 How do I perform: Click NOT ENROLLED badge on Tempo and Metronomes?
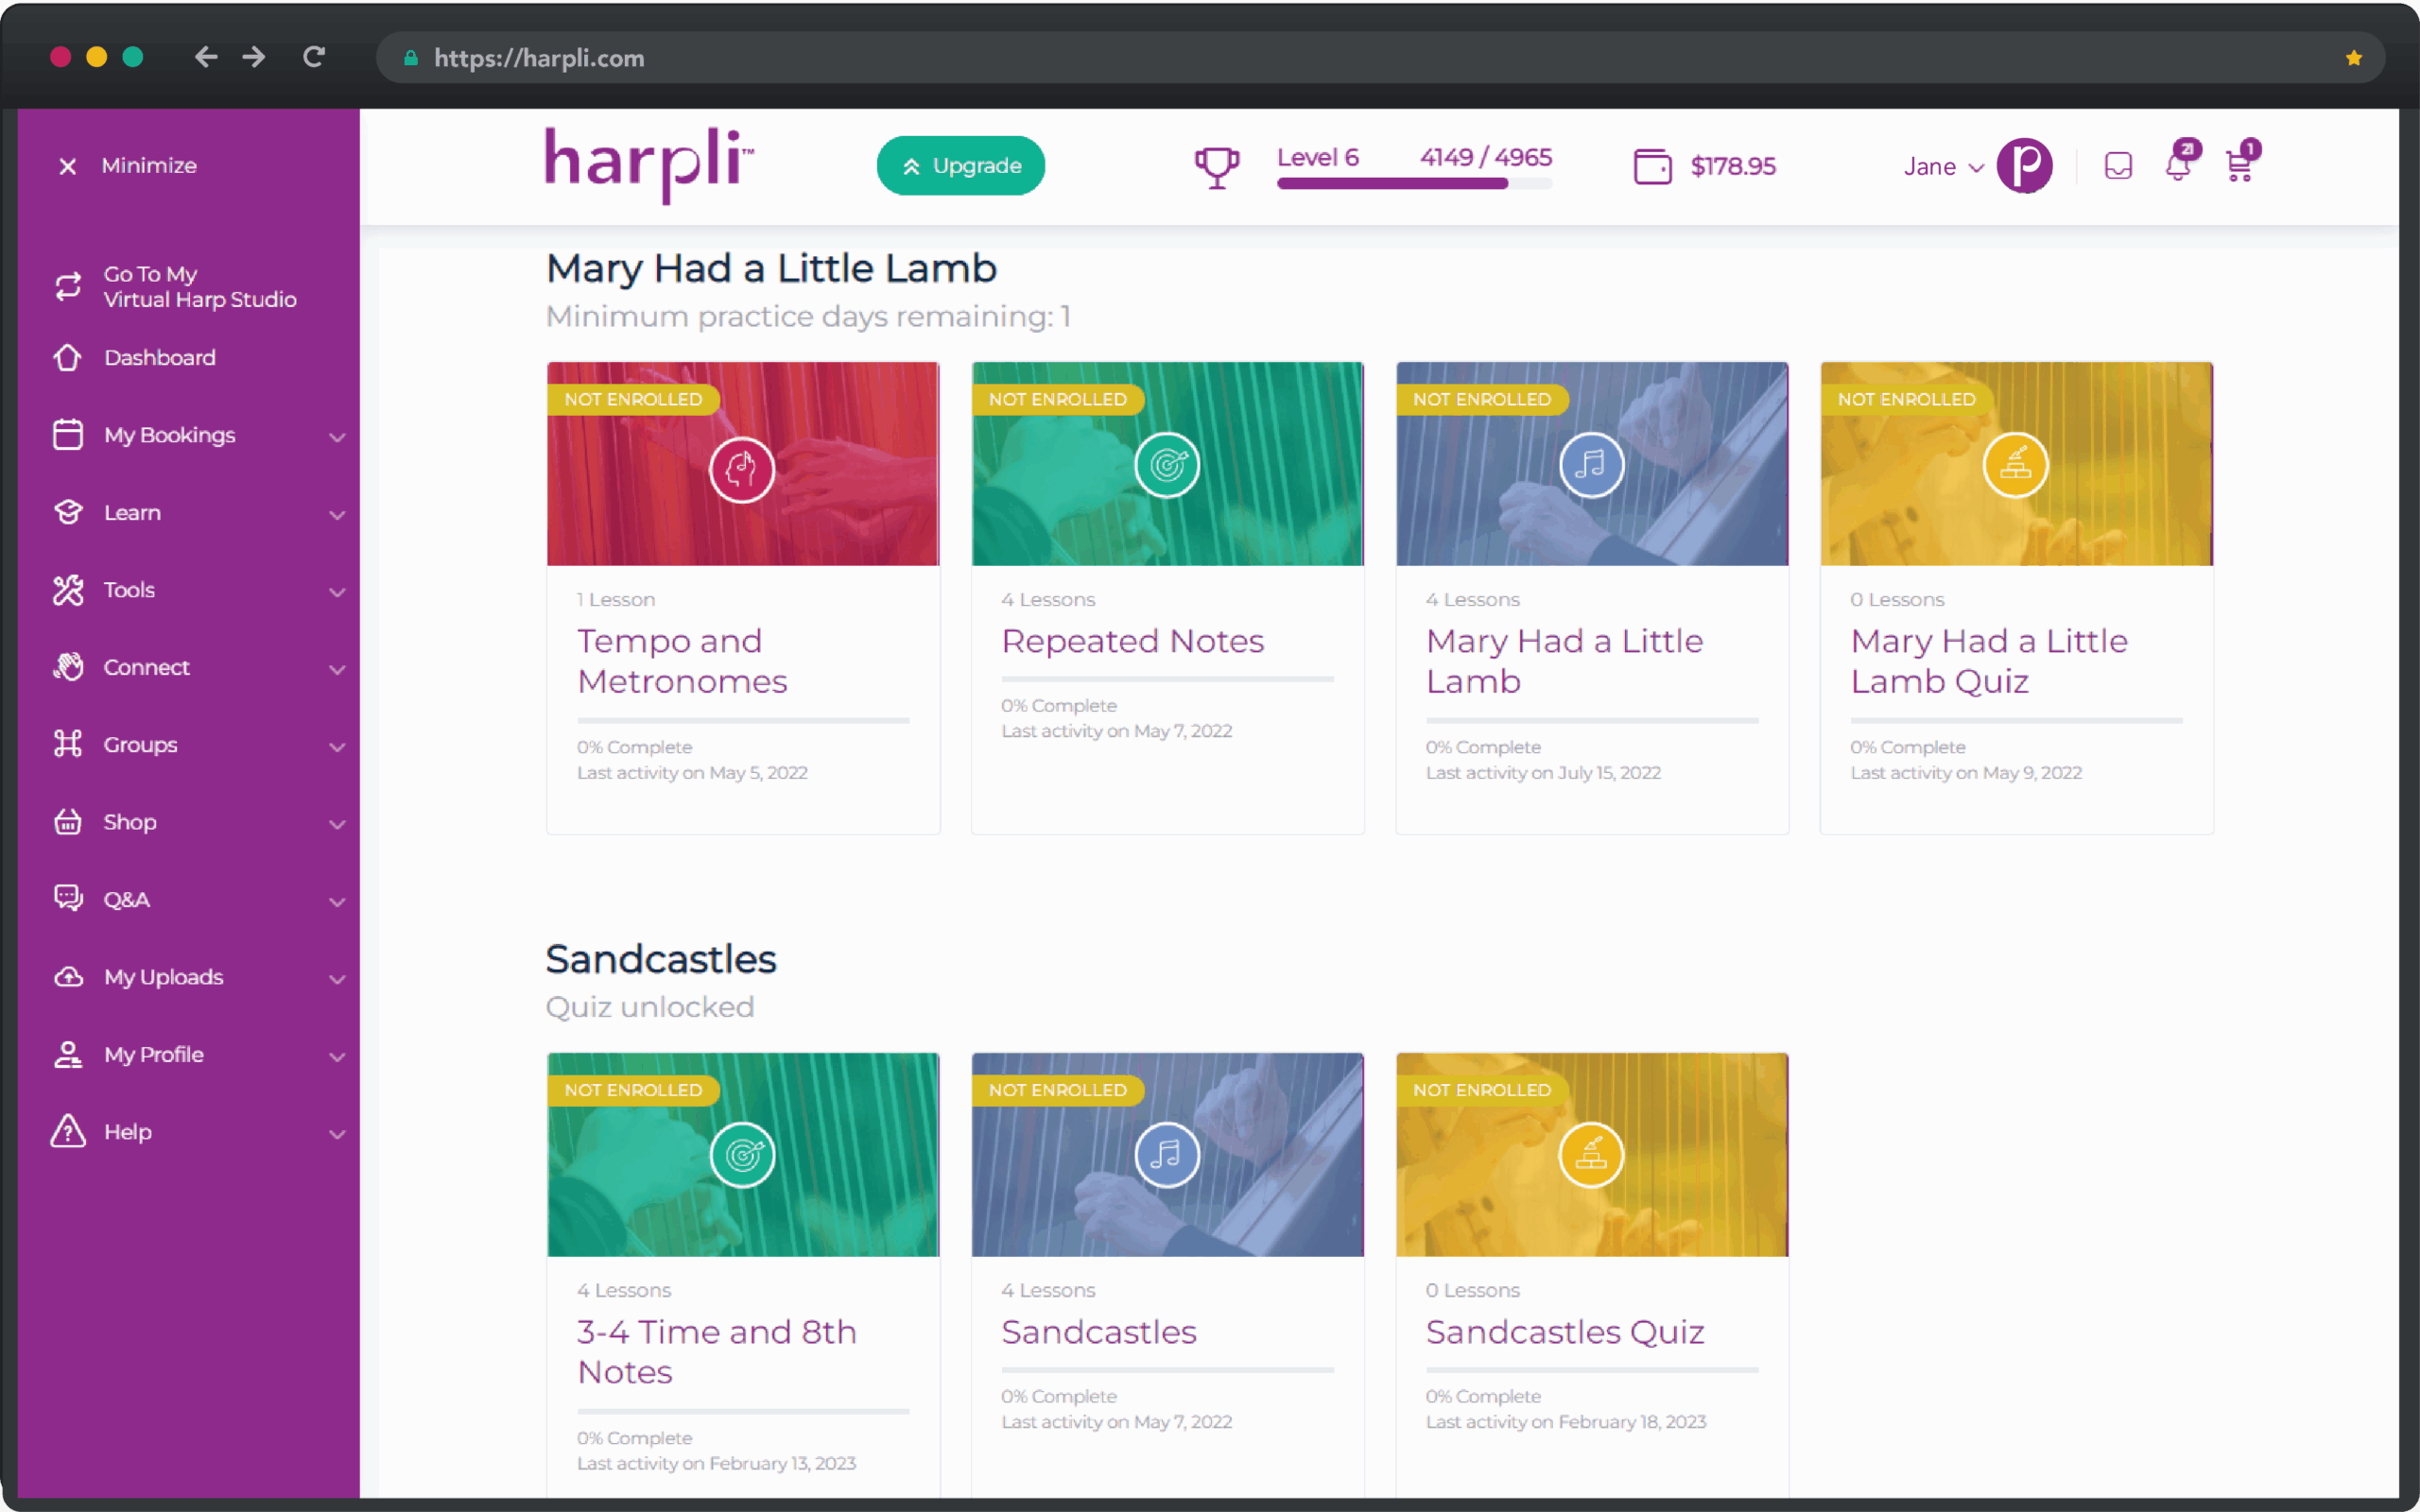633,399
